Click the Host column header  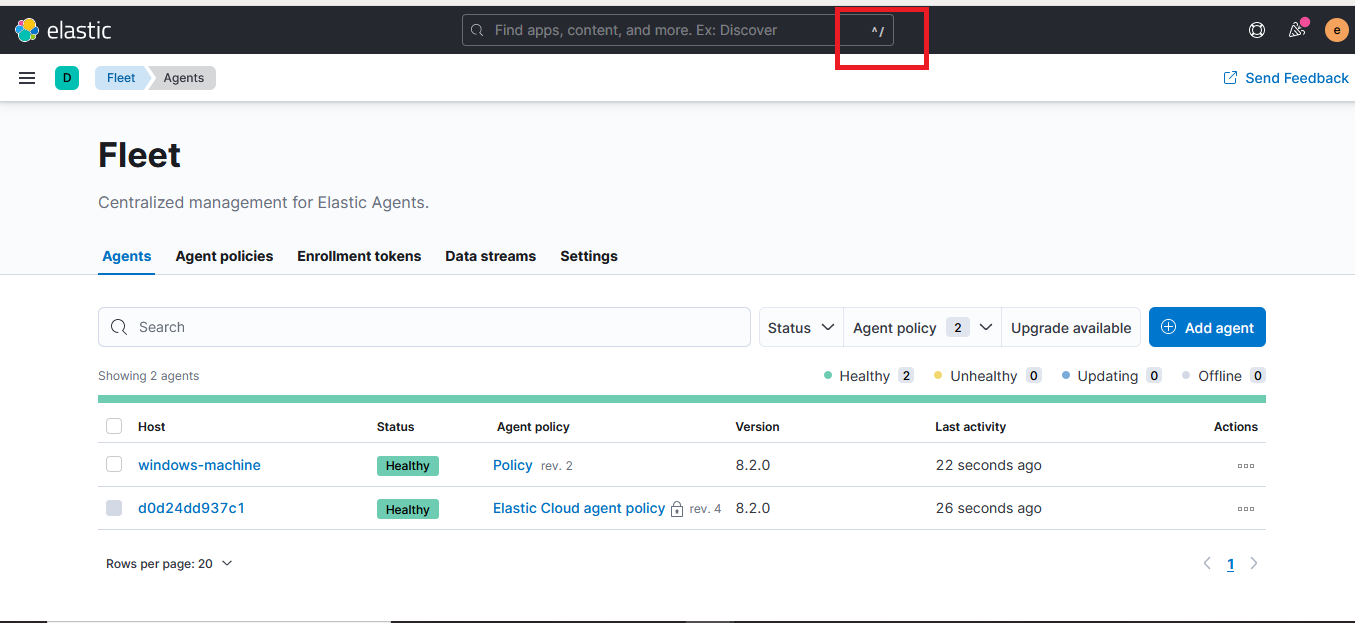(152, 426)
